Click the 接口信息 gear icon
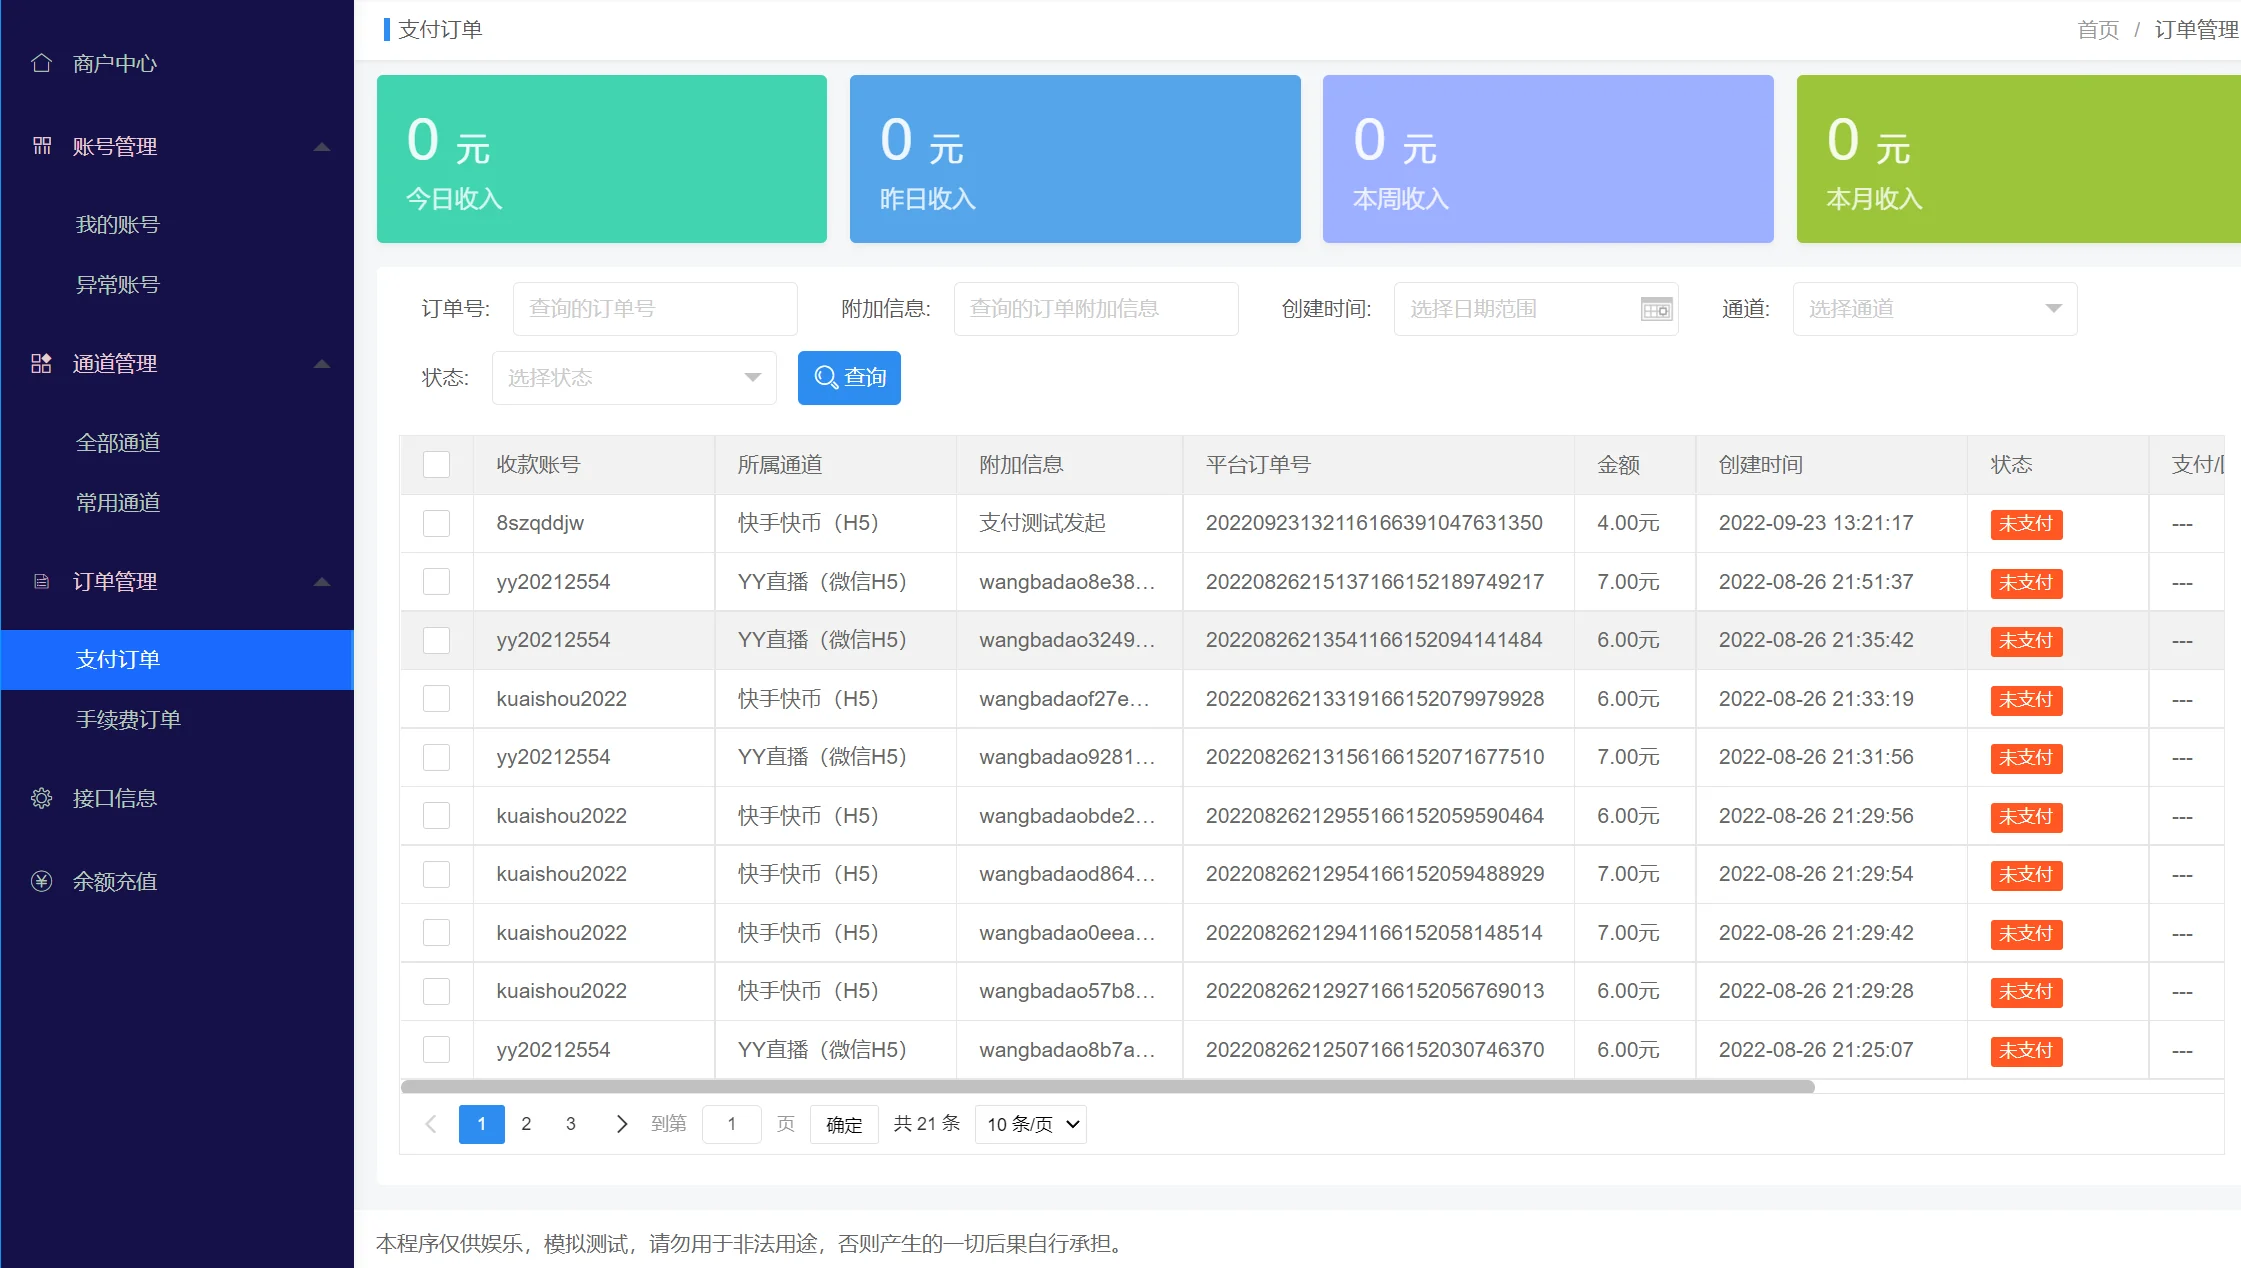The image size is (2241, 1268). (41, 798)
